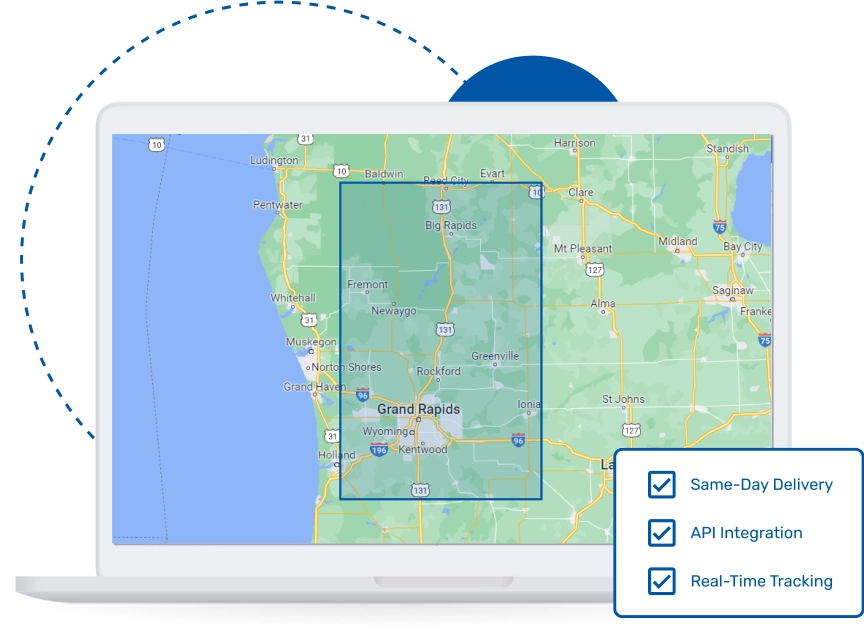864x630 pixels.
Task: Click the Same-Day Delivery text label
Action: point(761,485)
